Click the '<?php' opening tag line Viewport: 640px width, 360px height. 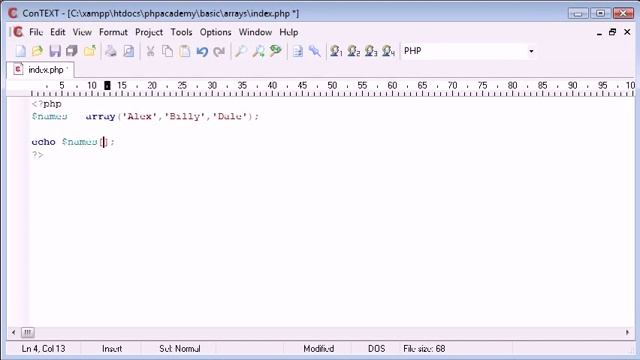coord(47,104)
